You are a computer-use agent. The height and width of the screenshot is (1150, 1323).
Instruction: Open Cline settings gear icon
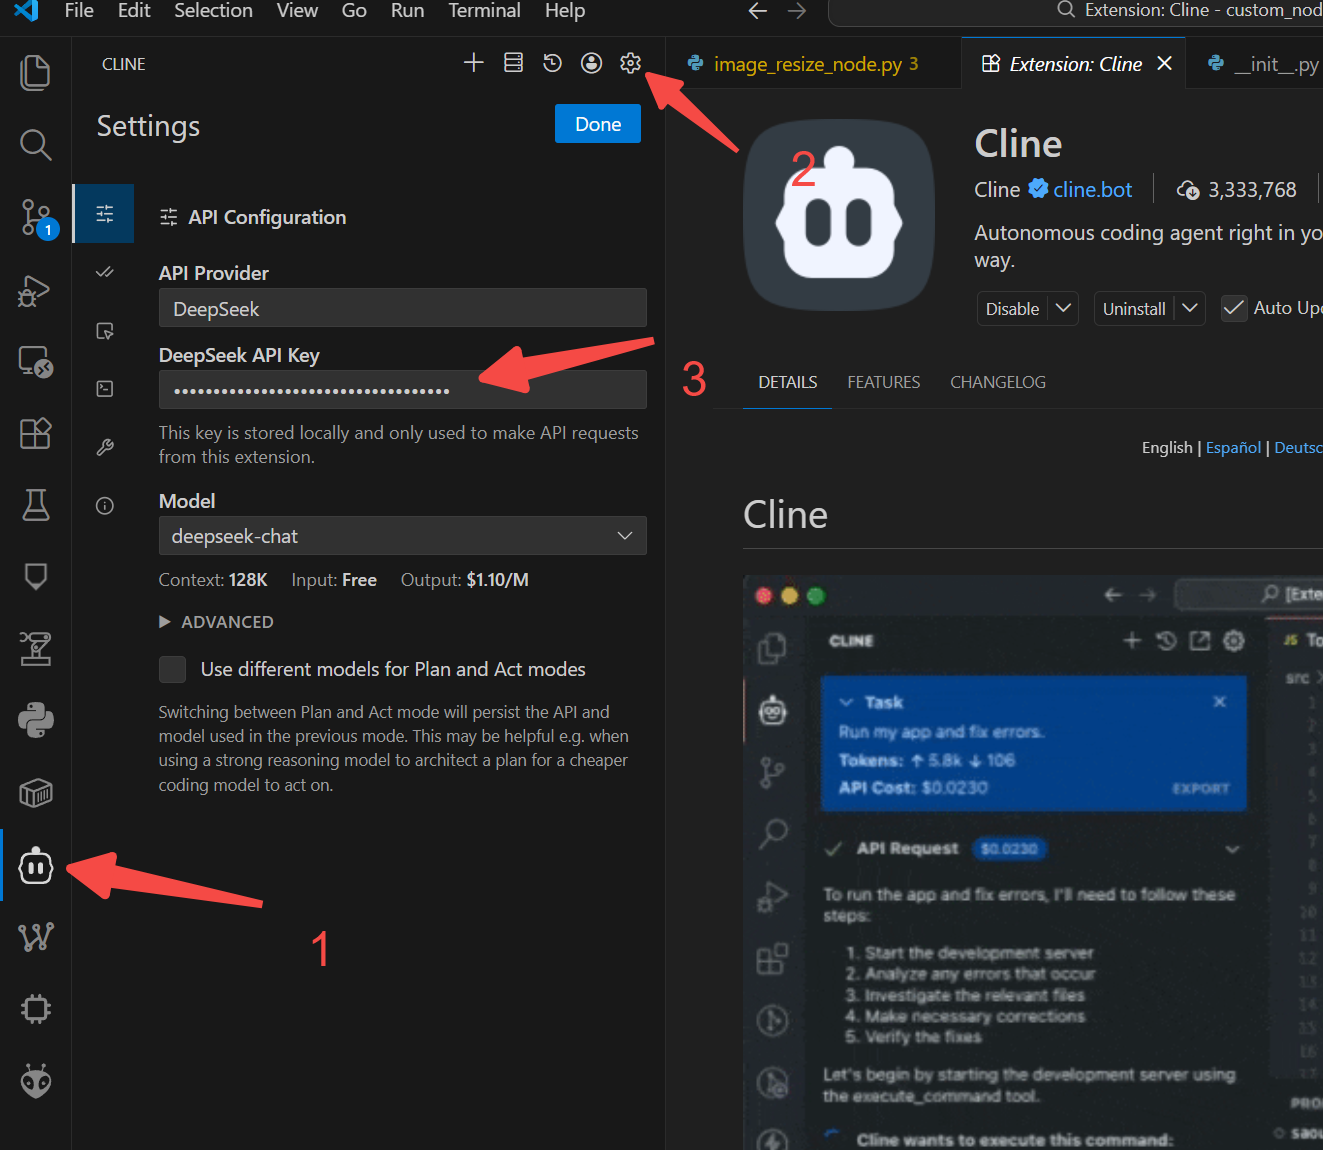pos(630,63)
